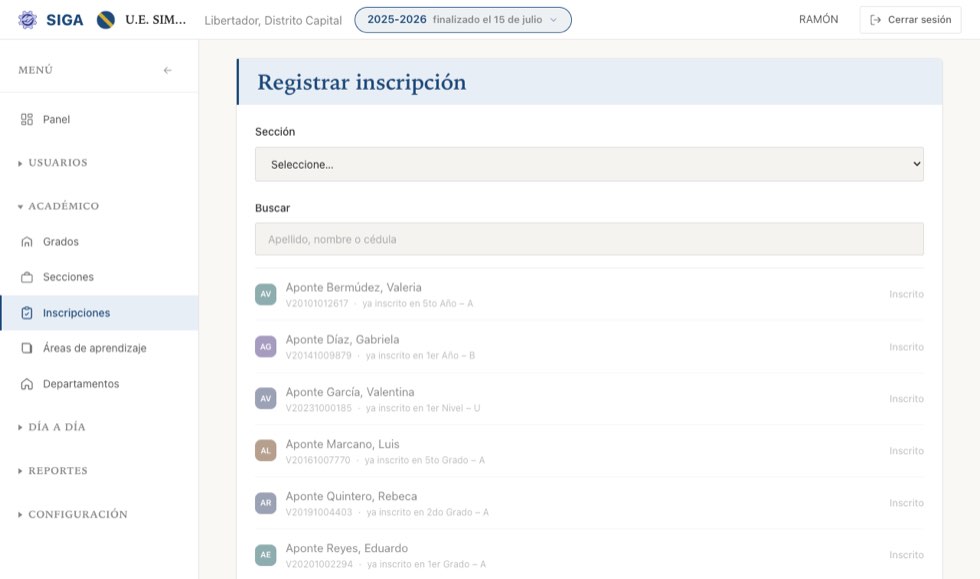Image resolution: width=980 pixels, height=579 pixels.
Task: Open the Sección dropdown showing Seleccione...
Action: [589, 164]
